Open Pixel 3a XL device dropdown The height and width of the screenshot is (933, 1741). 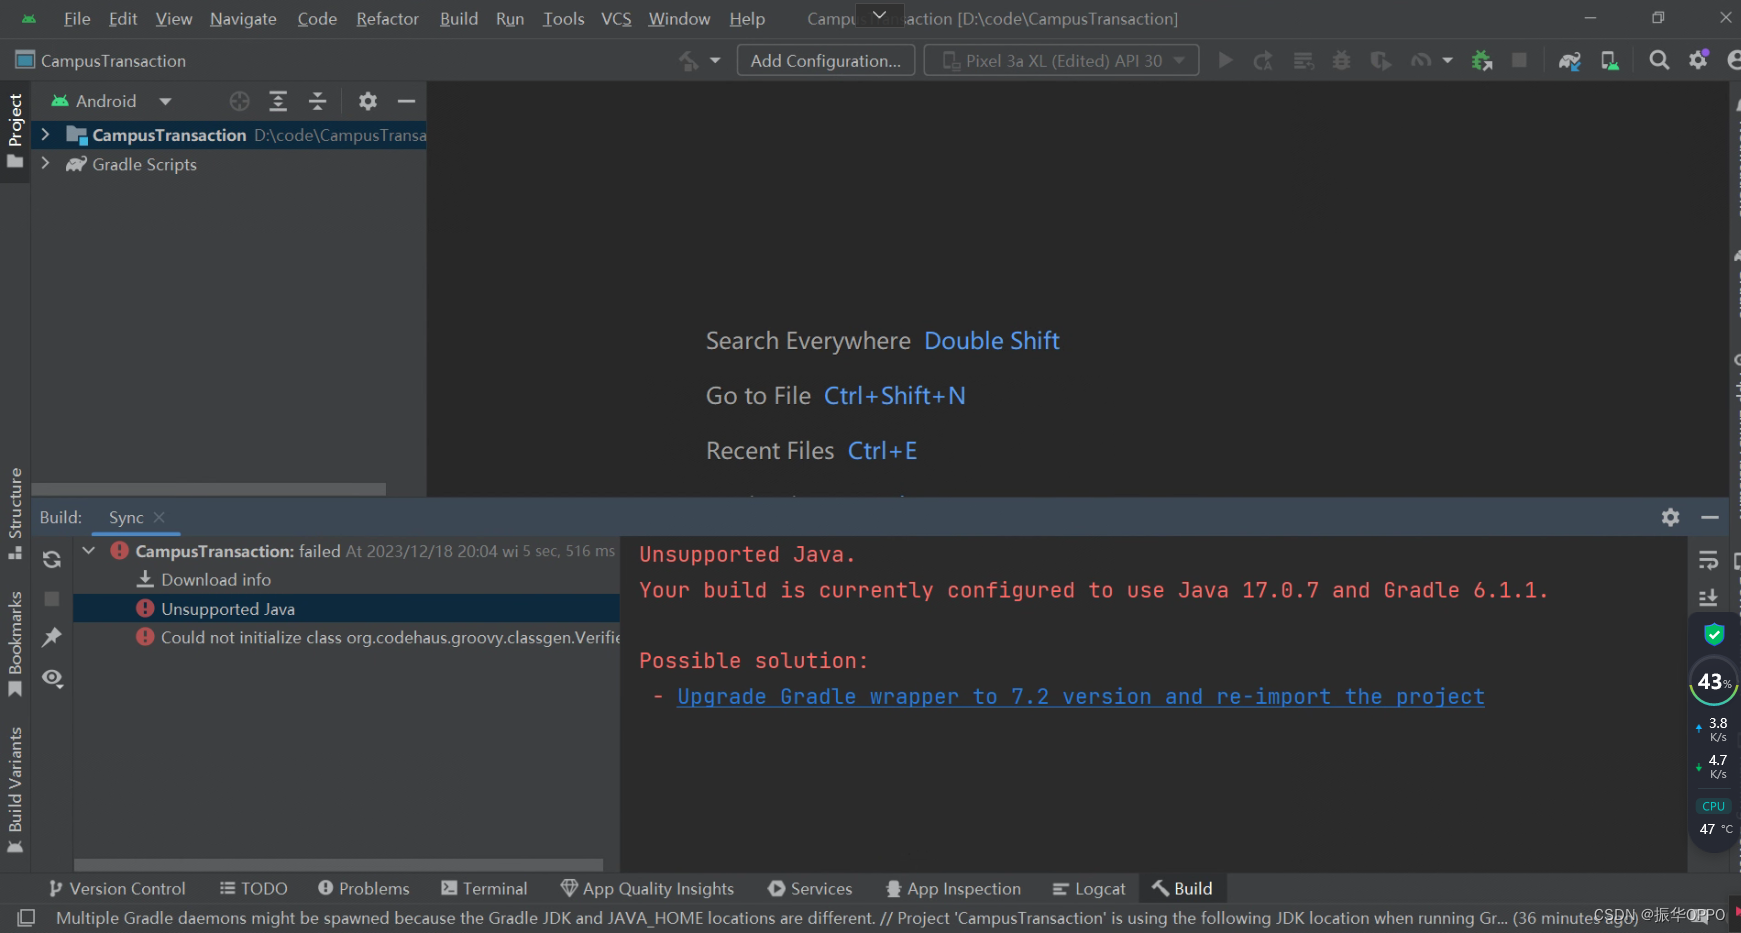[1061, 61]
